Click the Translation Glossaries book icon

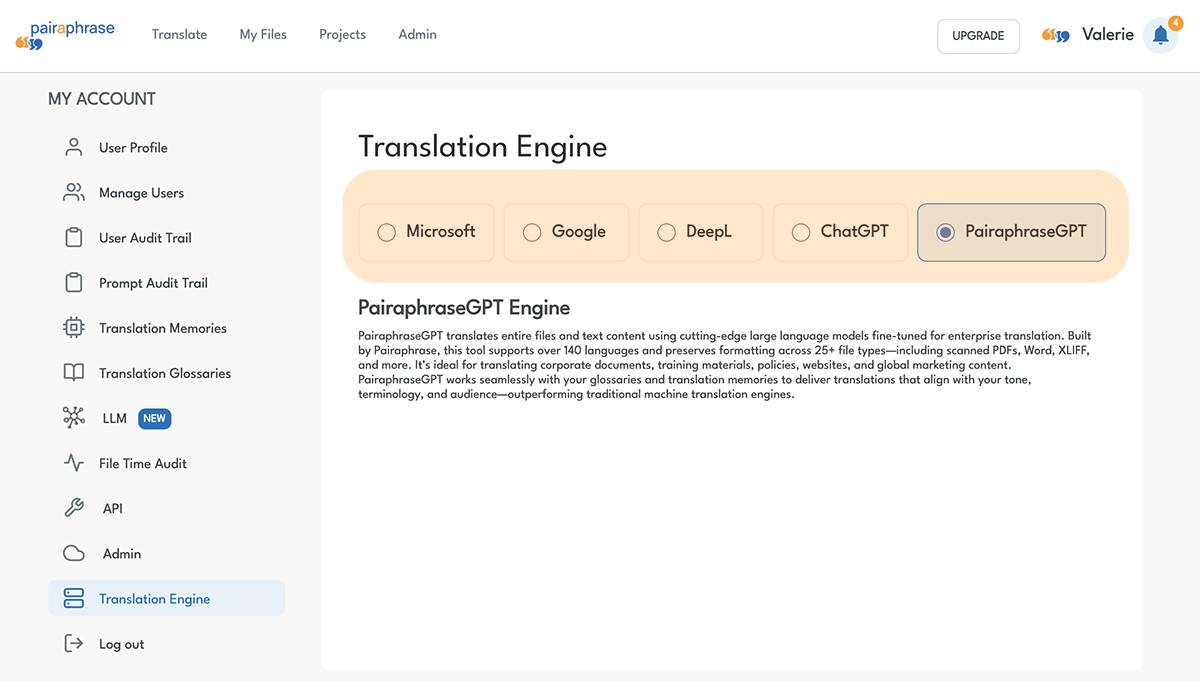[74, 373]
